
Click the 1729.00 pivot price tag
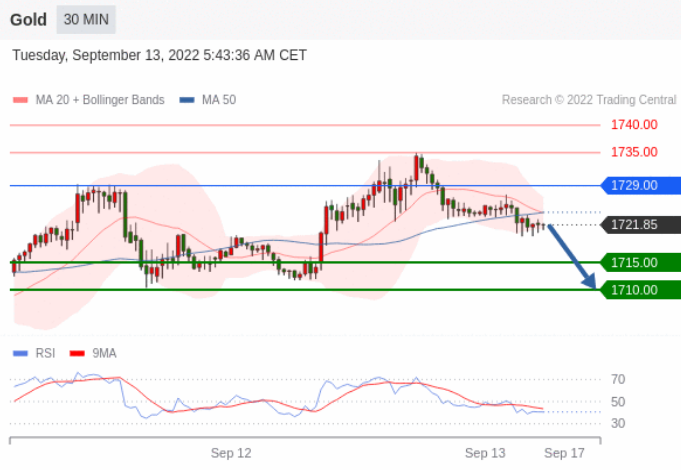tap(641, 185)
